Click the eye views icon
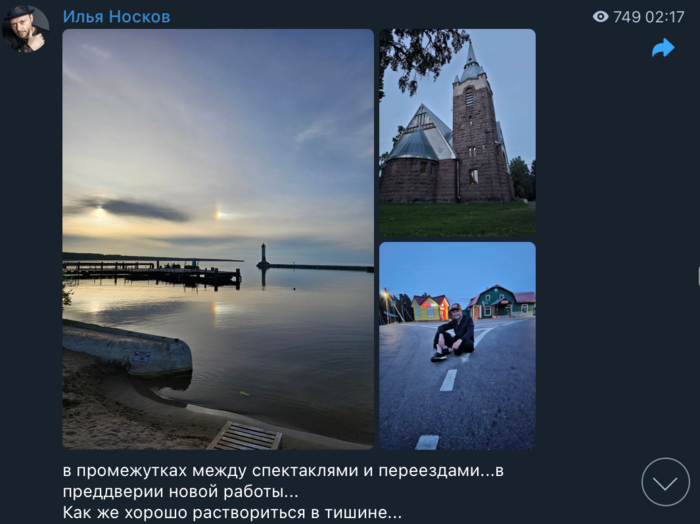Screen dimensions: 700x524 (600, 17)
